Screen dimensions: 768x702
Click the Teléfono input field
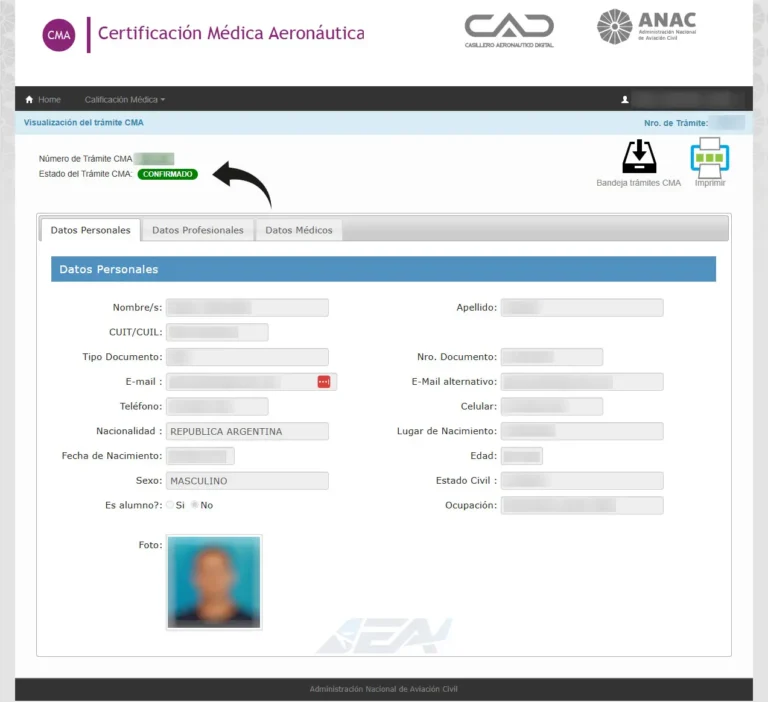pos(217,407)
